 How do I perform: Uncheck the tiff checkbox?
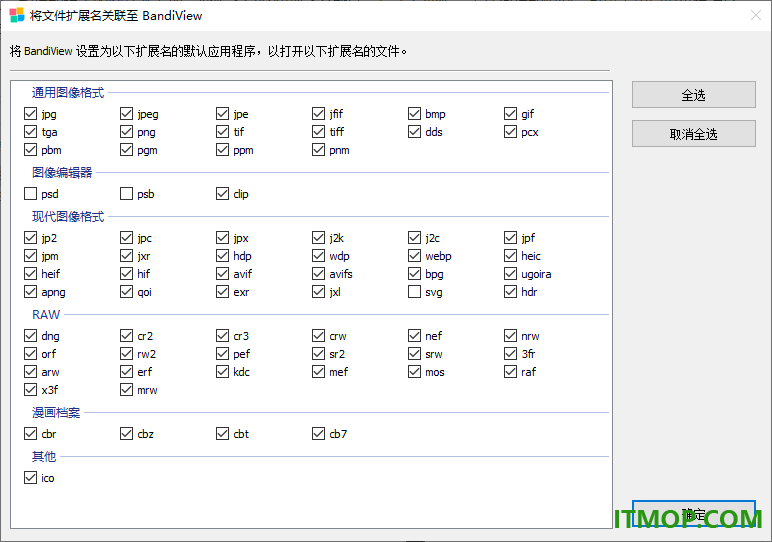point(319,132)
